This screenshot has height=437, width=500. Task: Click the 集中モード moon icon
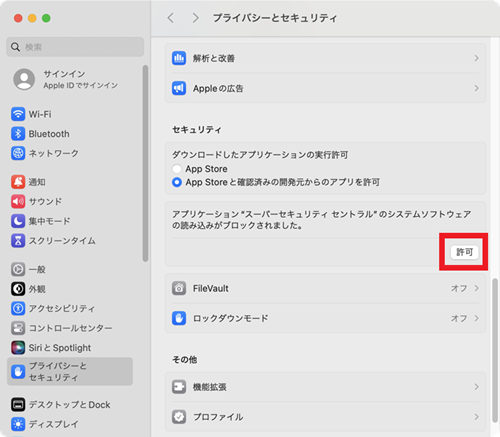tap(18, 221)
